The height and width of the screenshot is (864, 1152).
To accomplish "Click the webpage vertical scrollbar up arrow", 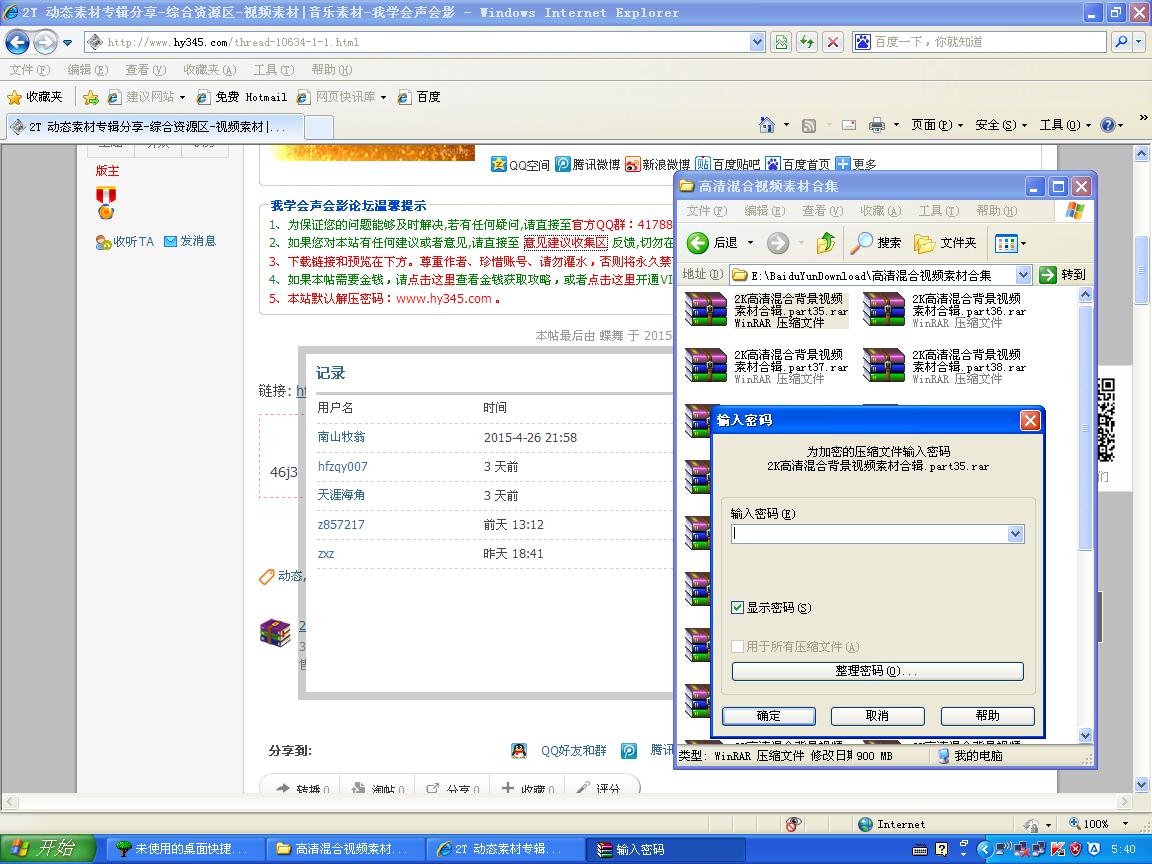I will pos(1141,154).
